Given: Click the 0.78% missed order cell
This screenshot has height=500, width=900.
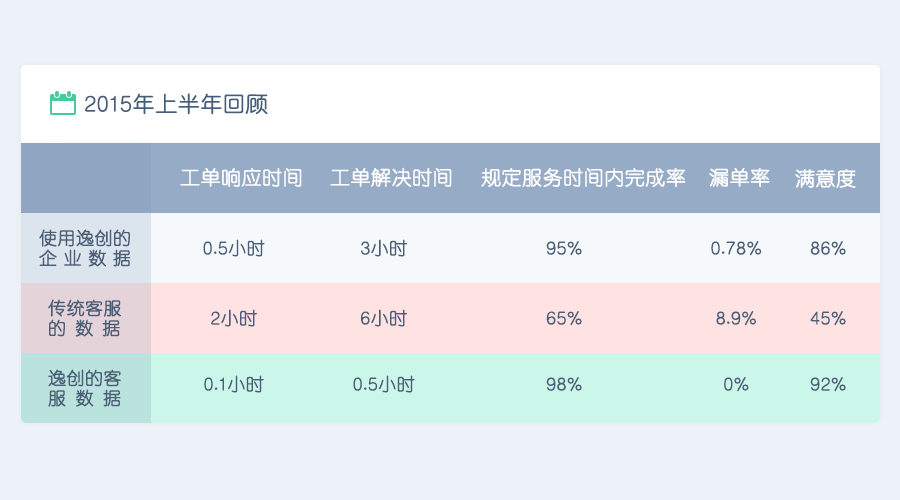Looking at the screenshot, I should pos(736,249).
